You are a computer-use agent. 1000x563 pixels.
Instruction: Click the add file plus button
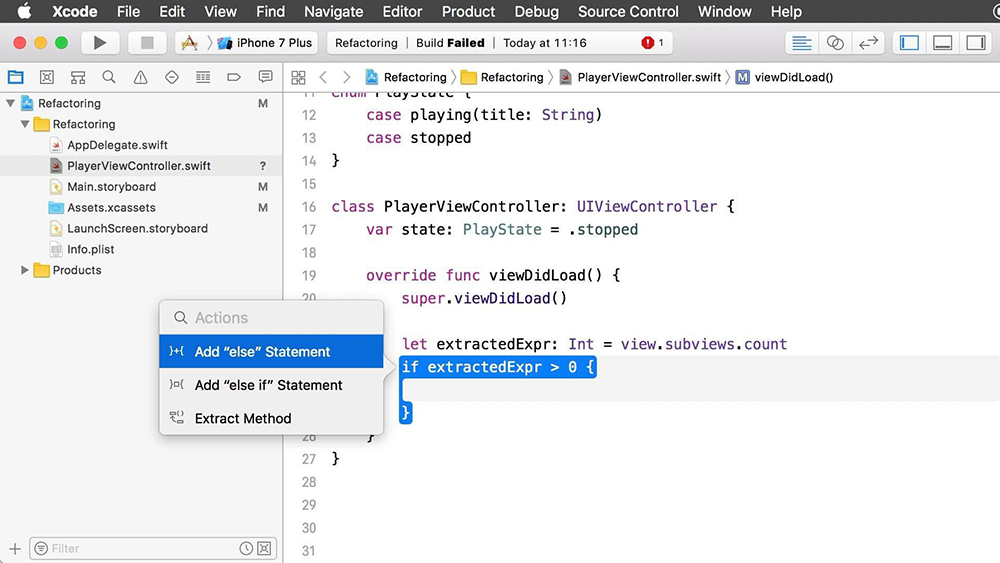tap(15, 548)
